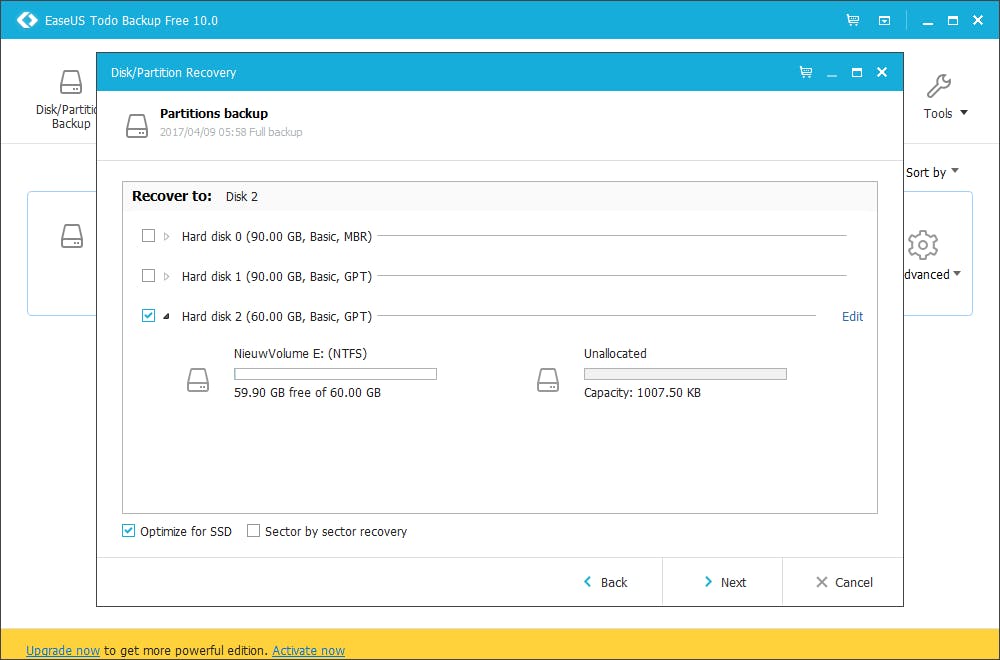The width and height of the screenshot is (1000, 660).
Task: Click the 'Capacity: 1007.50 KB' text
Action: 642,392
